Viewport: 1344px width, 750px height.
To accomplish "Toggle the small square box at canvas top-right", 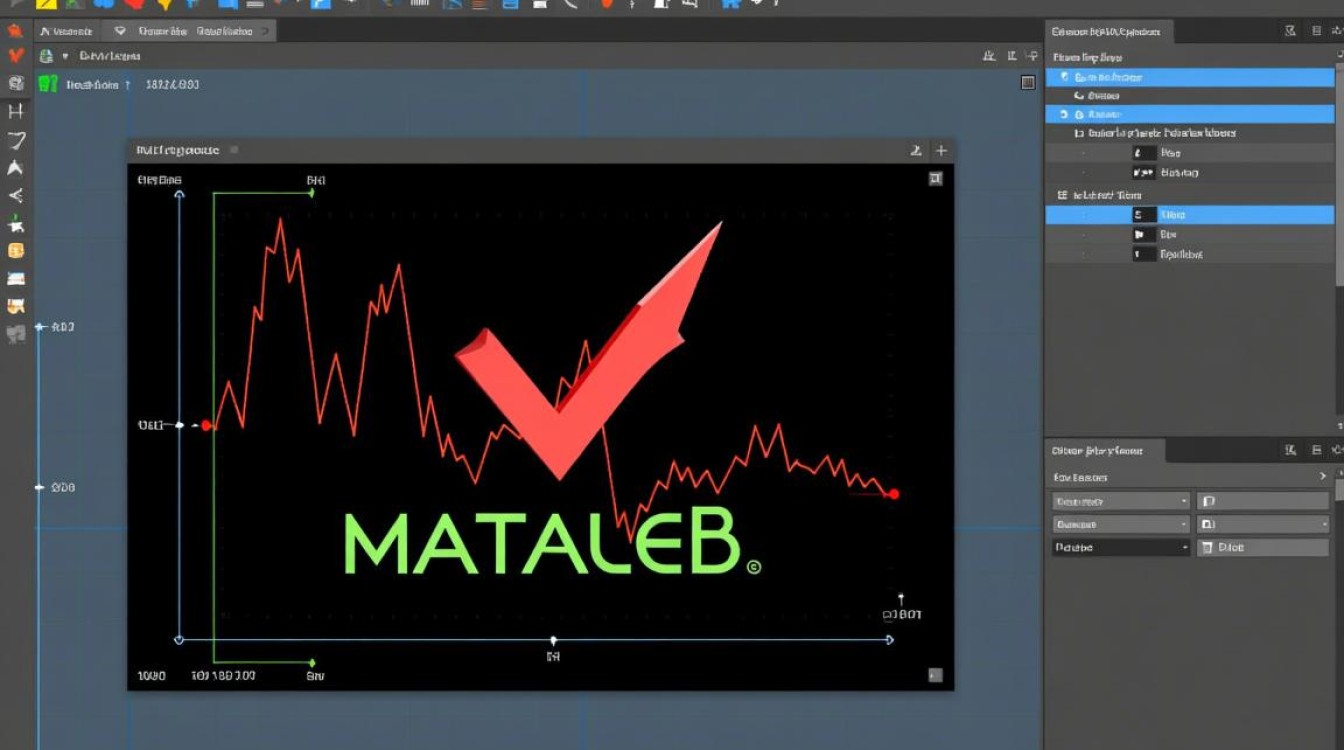I will pyautogui.click(x=1027, y=83).
